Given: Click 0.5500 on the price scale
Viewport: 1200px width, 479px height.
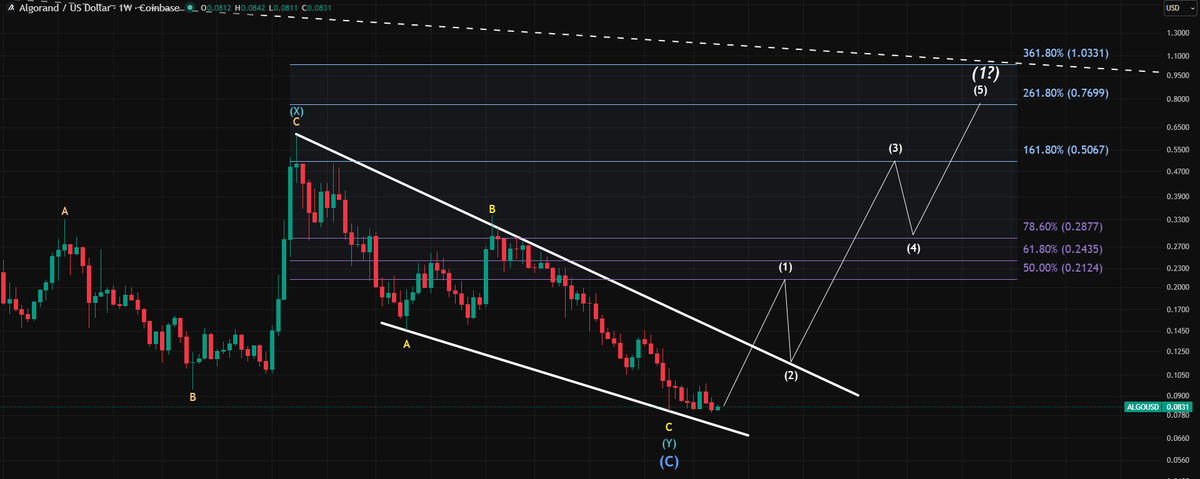Looking at the screenshot, I should point(1178,150).
